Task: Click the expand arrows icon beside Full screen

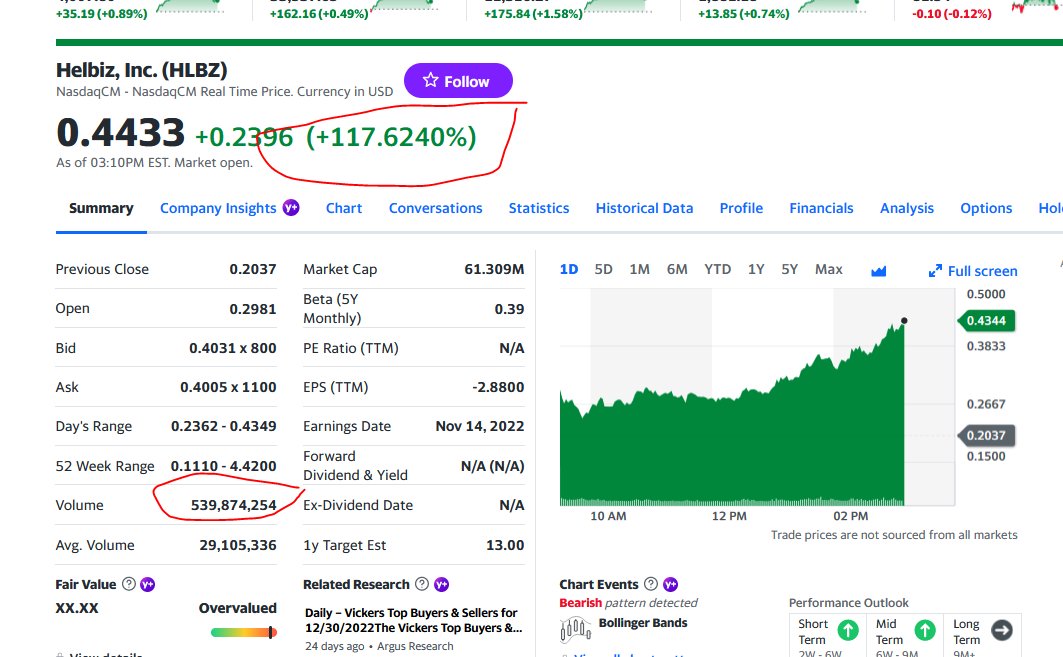Action: pyautogui.click(x=936, y=271)
